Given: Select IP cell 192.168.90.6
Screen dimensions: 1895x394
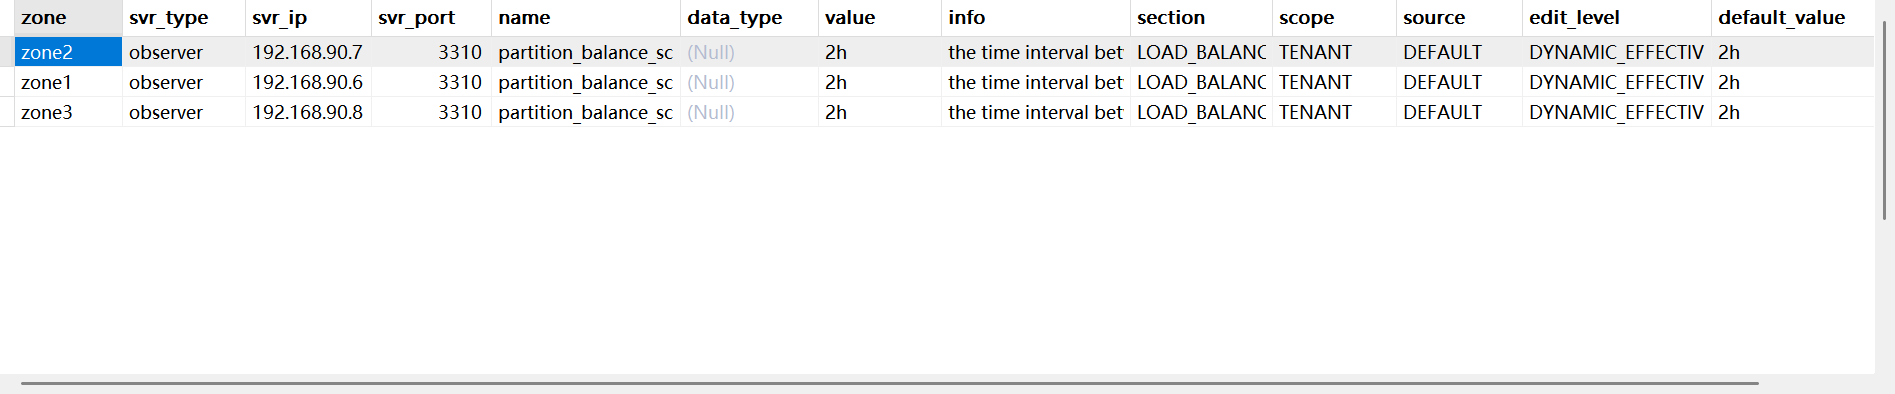Looking at the screenshot, I should 308,82.
